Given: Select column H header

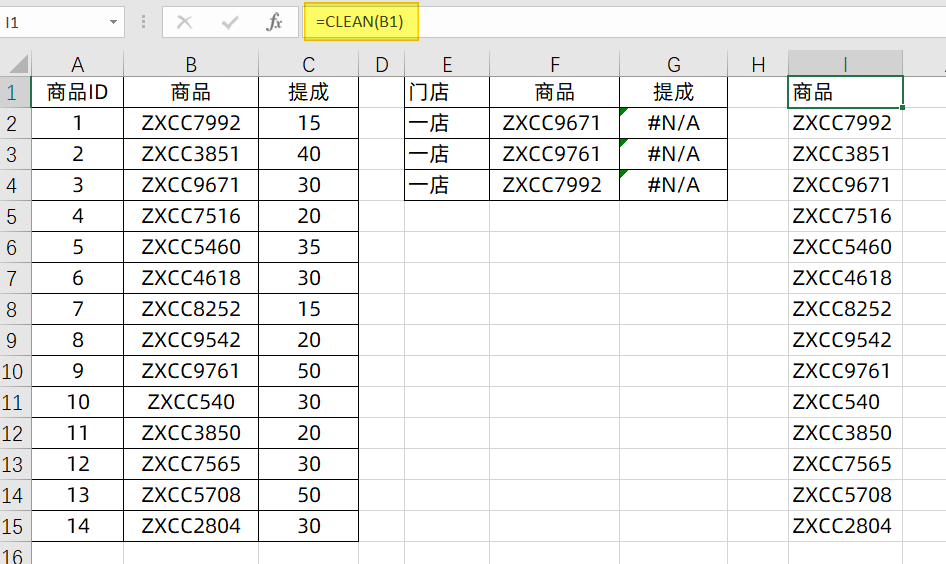Looking at the screenshot, I should tap(758, 64).
